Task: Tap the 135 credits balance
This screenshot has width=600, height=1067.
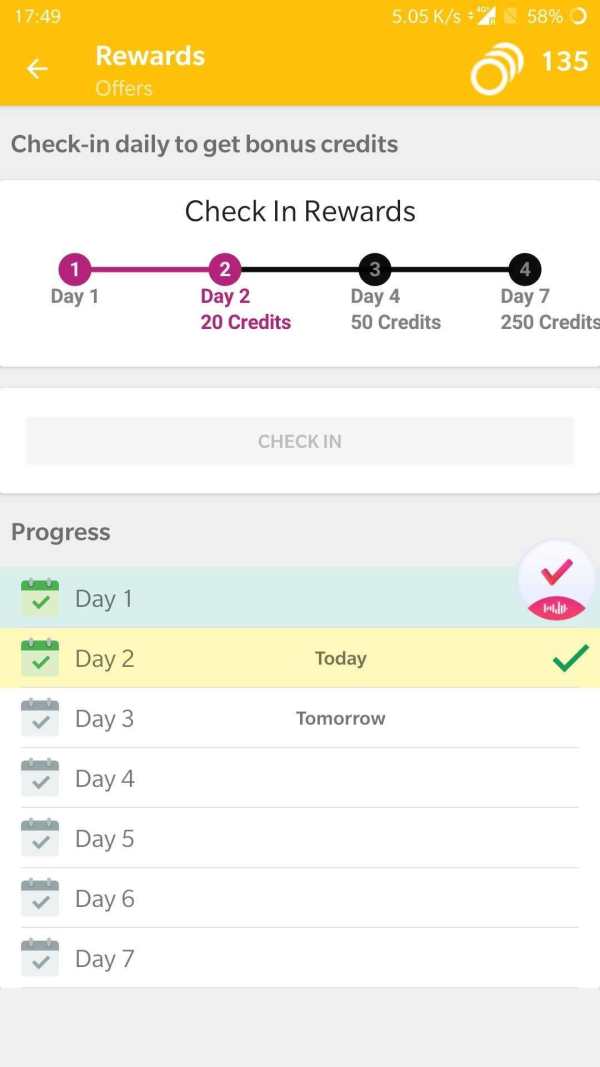Action: [565, 61]
